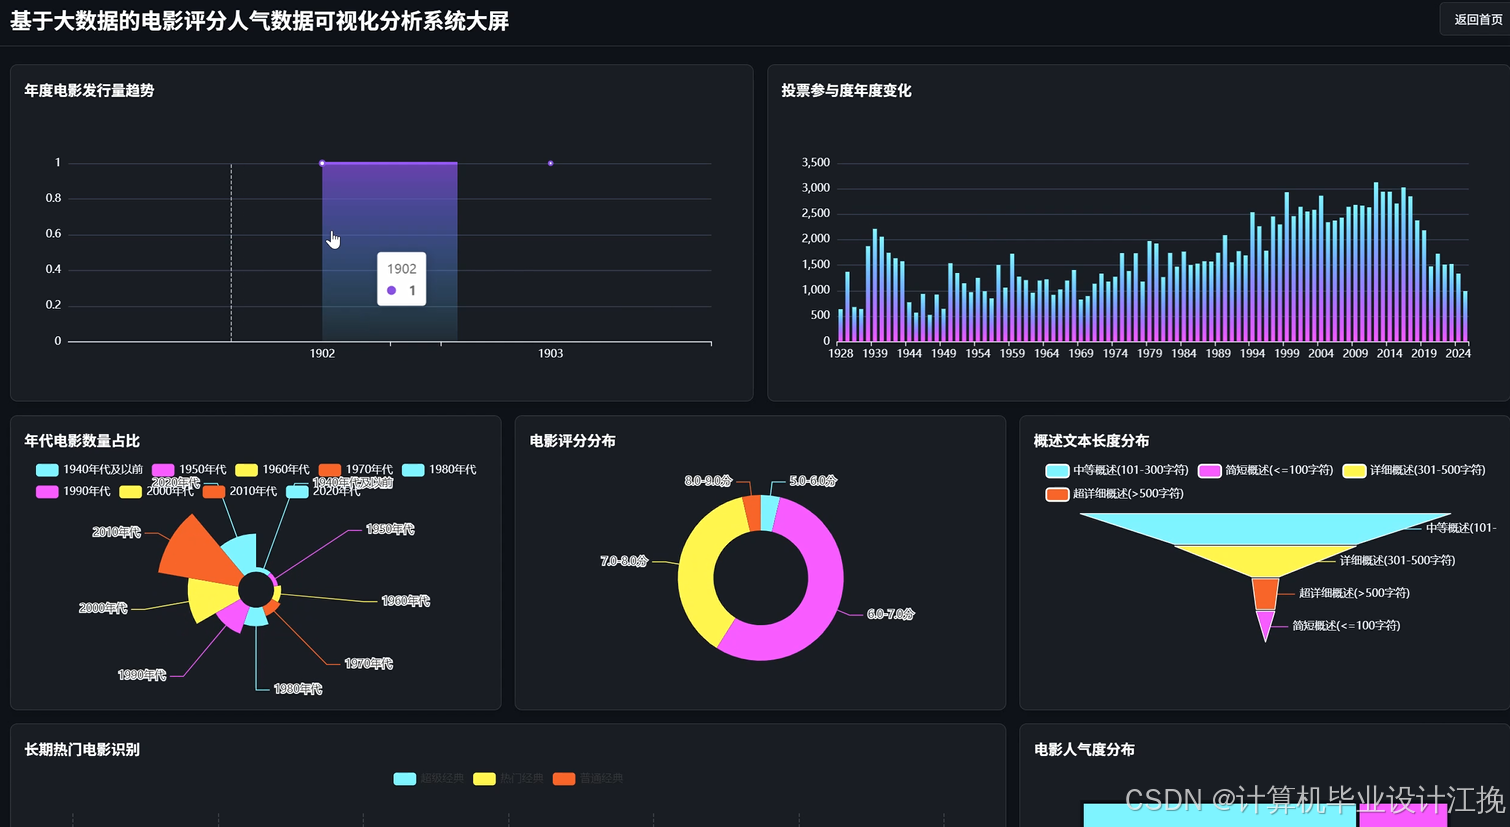Click orange legend swatch in 长期热门电影识别
1510x827 pixels.
pyautogui.click(x=564, y=778)
